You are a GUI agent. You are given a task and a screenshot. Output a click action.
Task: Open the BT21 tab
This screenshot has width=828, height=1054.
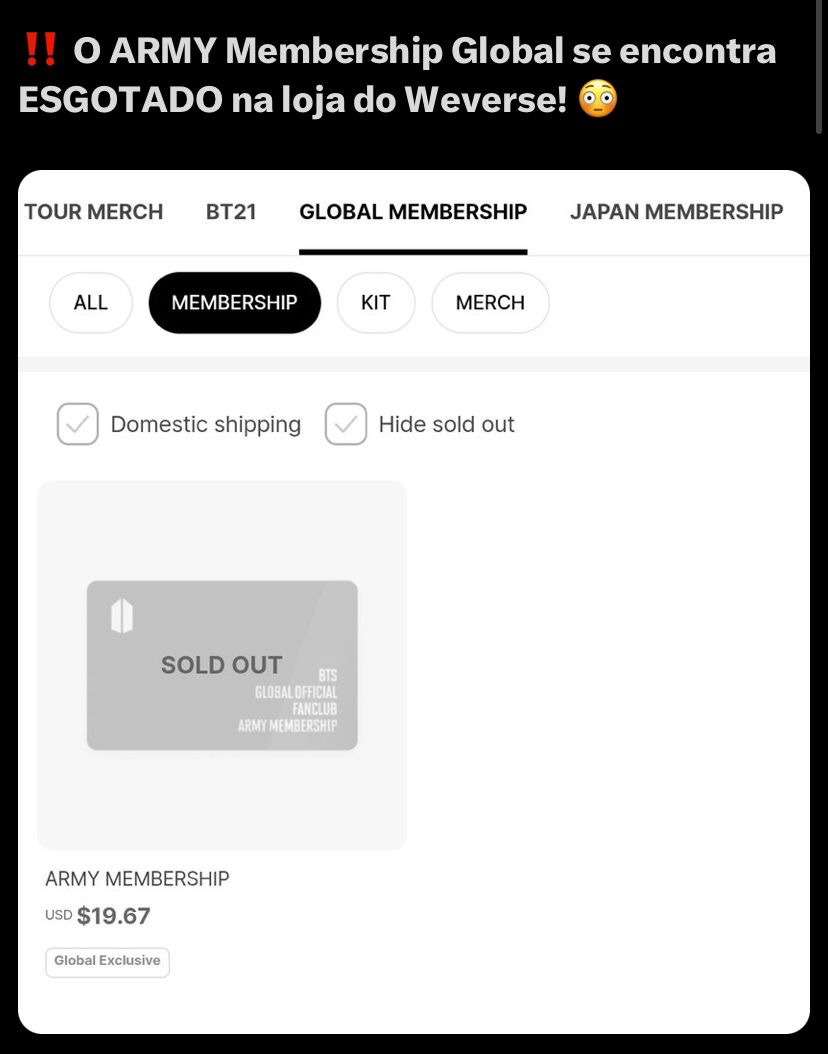tap(231, 212)
